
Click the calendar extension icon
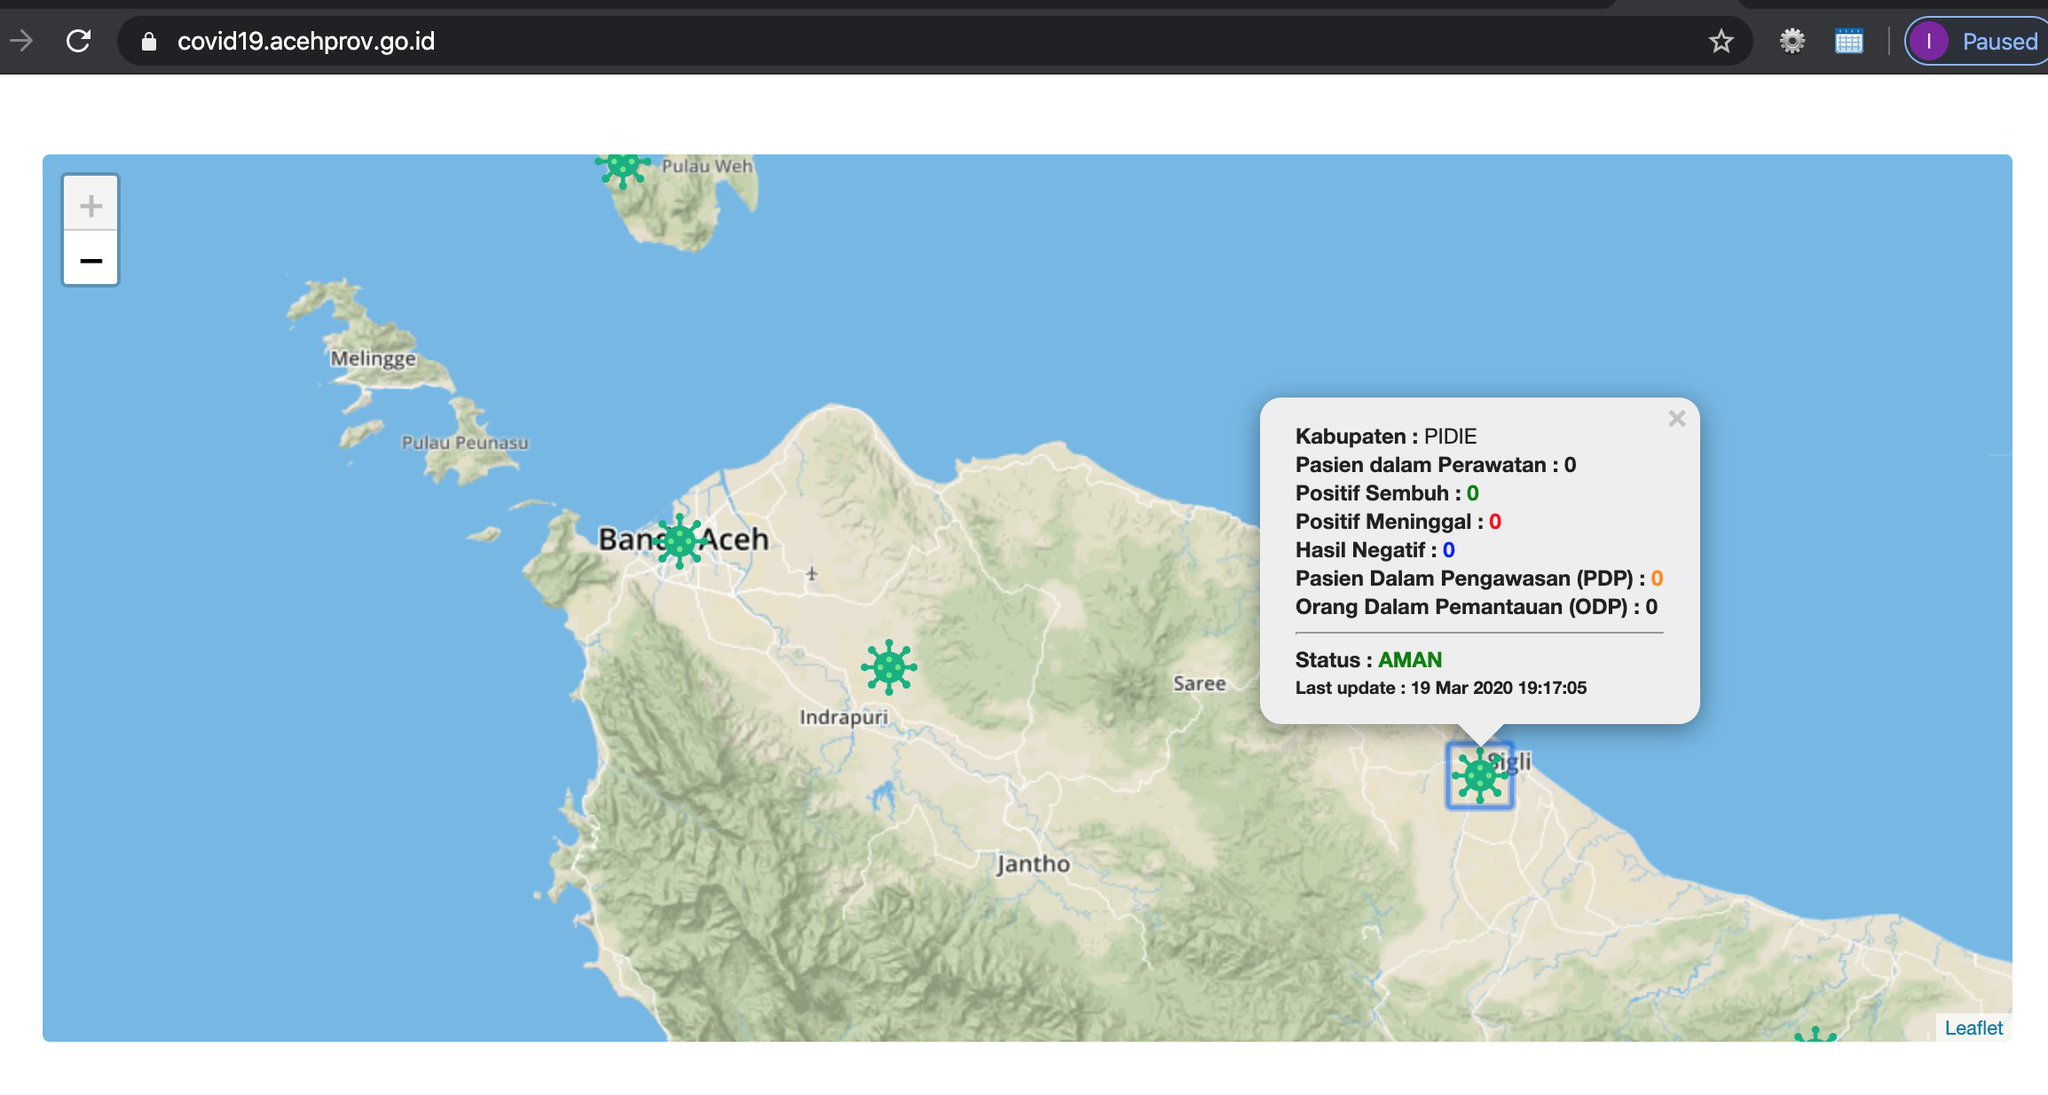pos(1849,41)
